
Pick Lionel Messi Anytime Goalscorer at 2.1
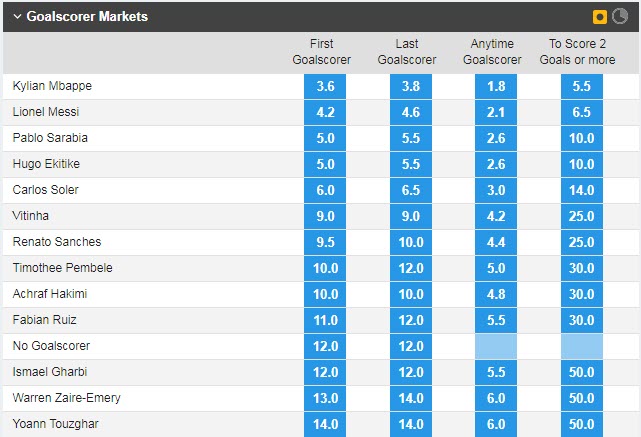pos(496,112)
